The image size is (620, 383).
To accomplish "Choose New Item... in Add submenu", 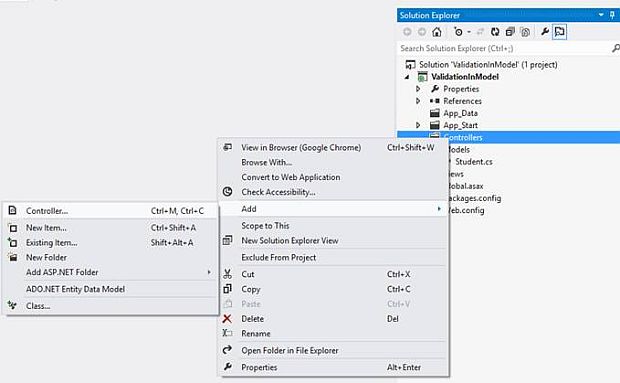I will click(x=111, y=228).
